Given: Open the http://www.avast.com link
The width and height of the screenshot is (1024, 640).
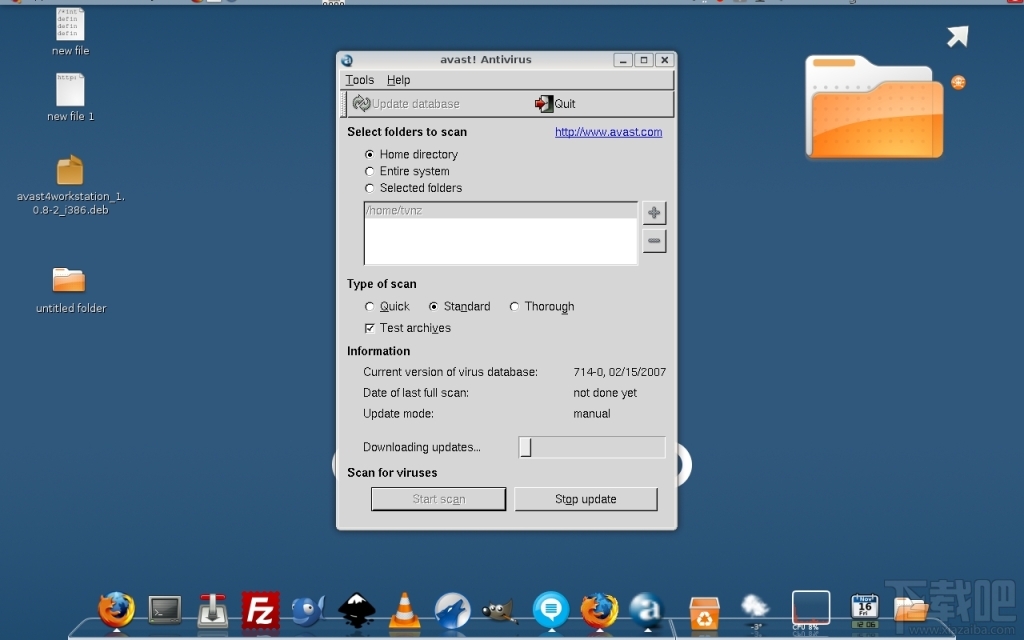Looking at the screenshot, I should point(609,132).
